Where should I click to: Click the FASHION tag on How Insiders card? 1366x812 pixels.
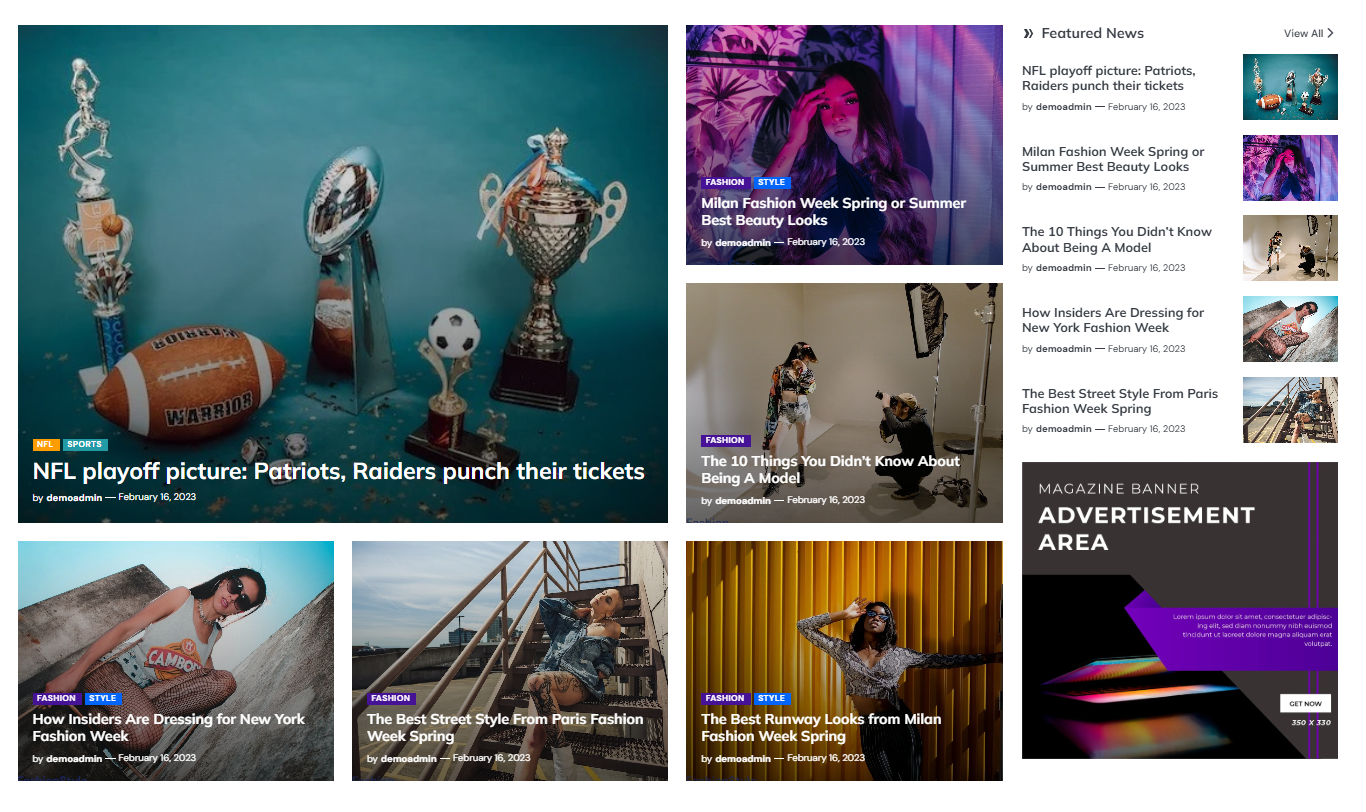pyautogui.click(x=57, y=698)
